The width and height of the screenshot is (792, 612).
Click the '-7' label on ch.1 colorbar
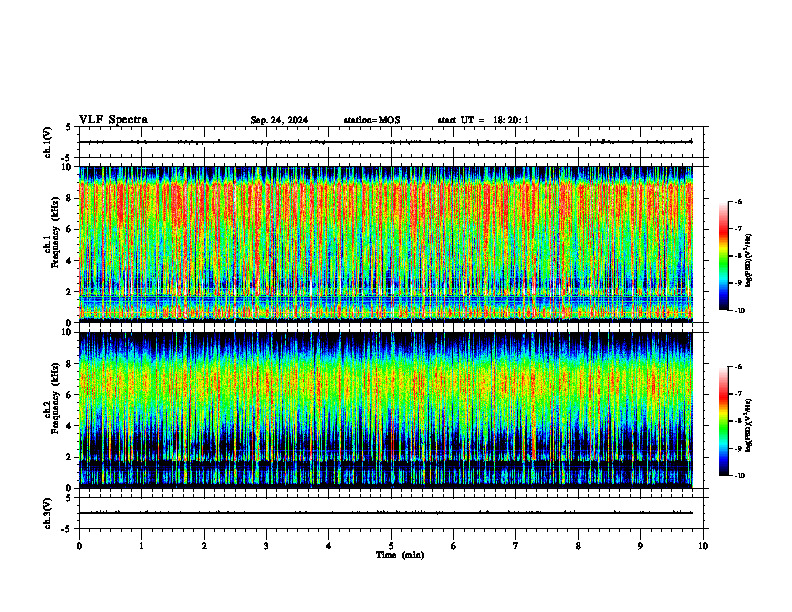point(738,229)
